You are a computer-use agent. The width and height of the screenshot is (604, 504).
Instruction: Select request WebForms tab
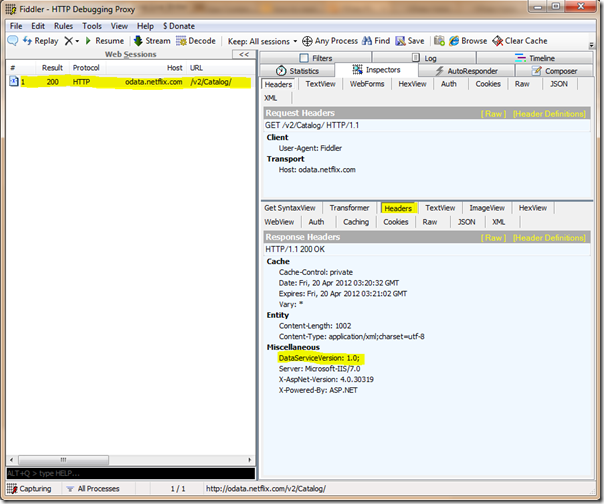tap(367, 84)
